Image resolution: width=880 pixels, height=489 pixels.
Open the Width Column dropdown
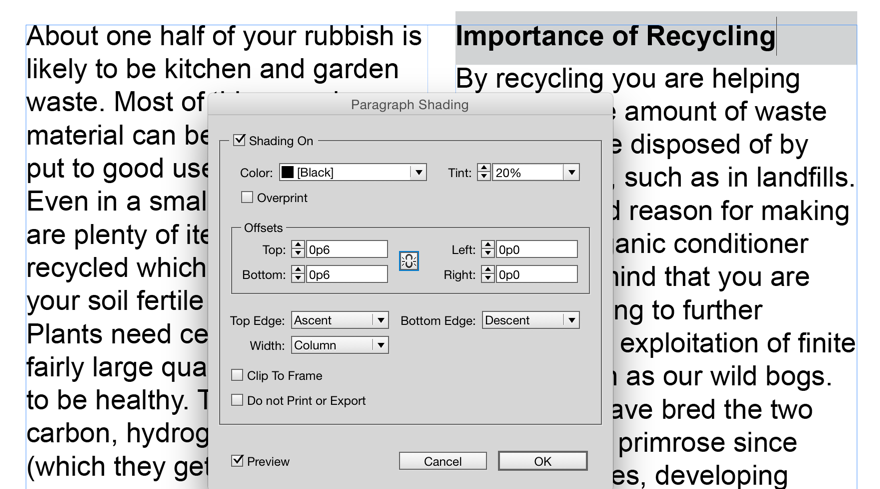click(x=380, y=345)
